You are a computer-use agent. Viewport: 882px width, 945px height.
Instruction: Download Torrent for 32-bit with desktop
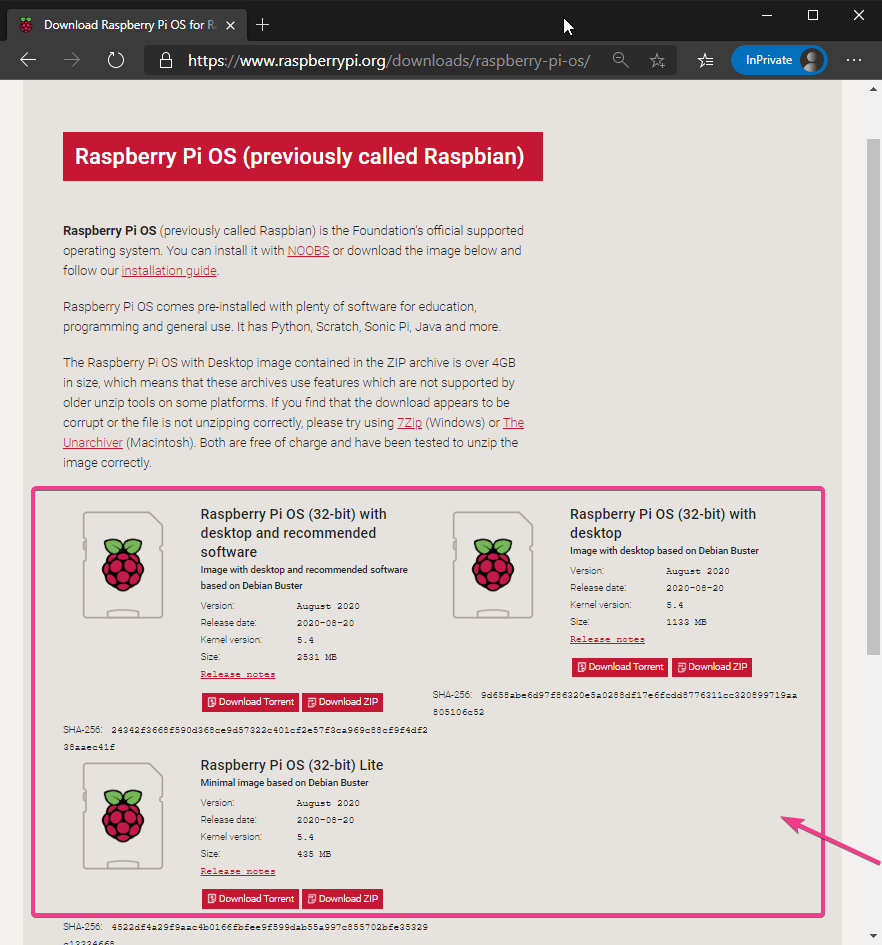click(x=620, y=667)
